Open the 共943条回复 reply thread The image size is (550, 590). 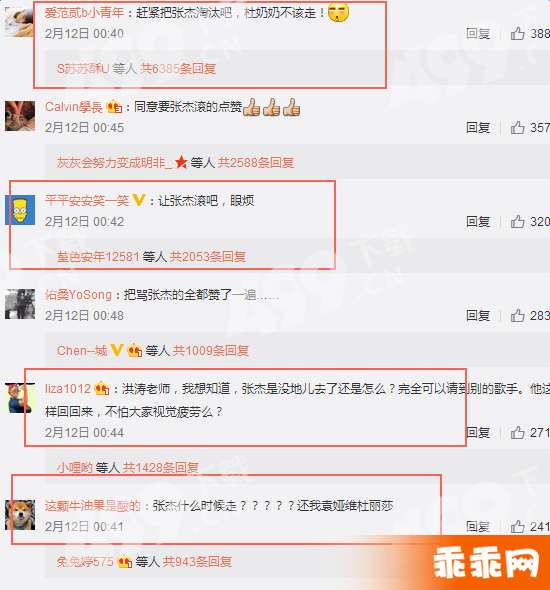[x=197, y=561]
